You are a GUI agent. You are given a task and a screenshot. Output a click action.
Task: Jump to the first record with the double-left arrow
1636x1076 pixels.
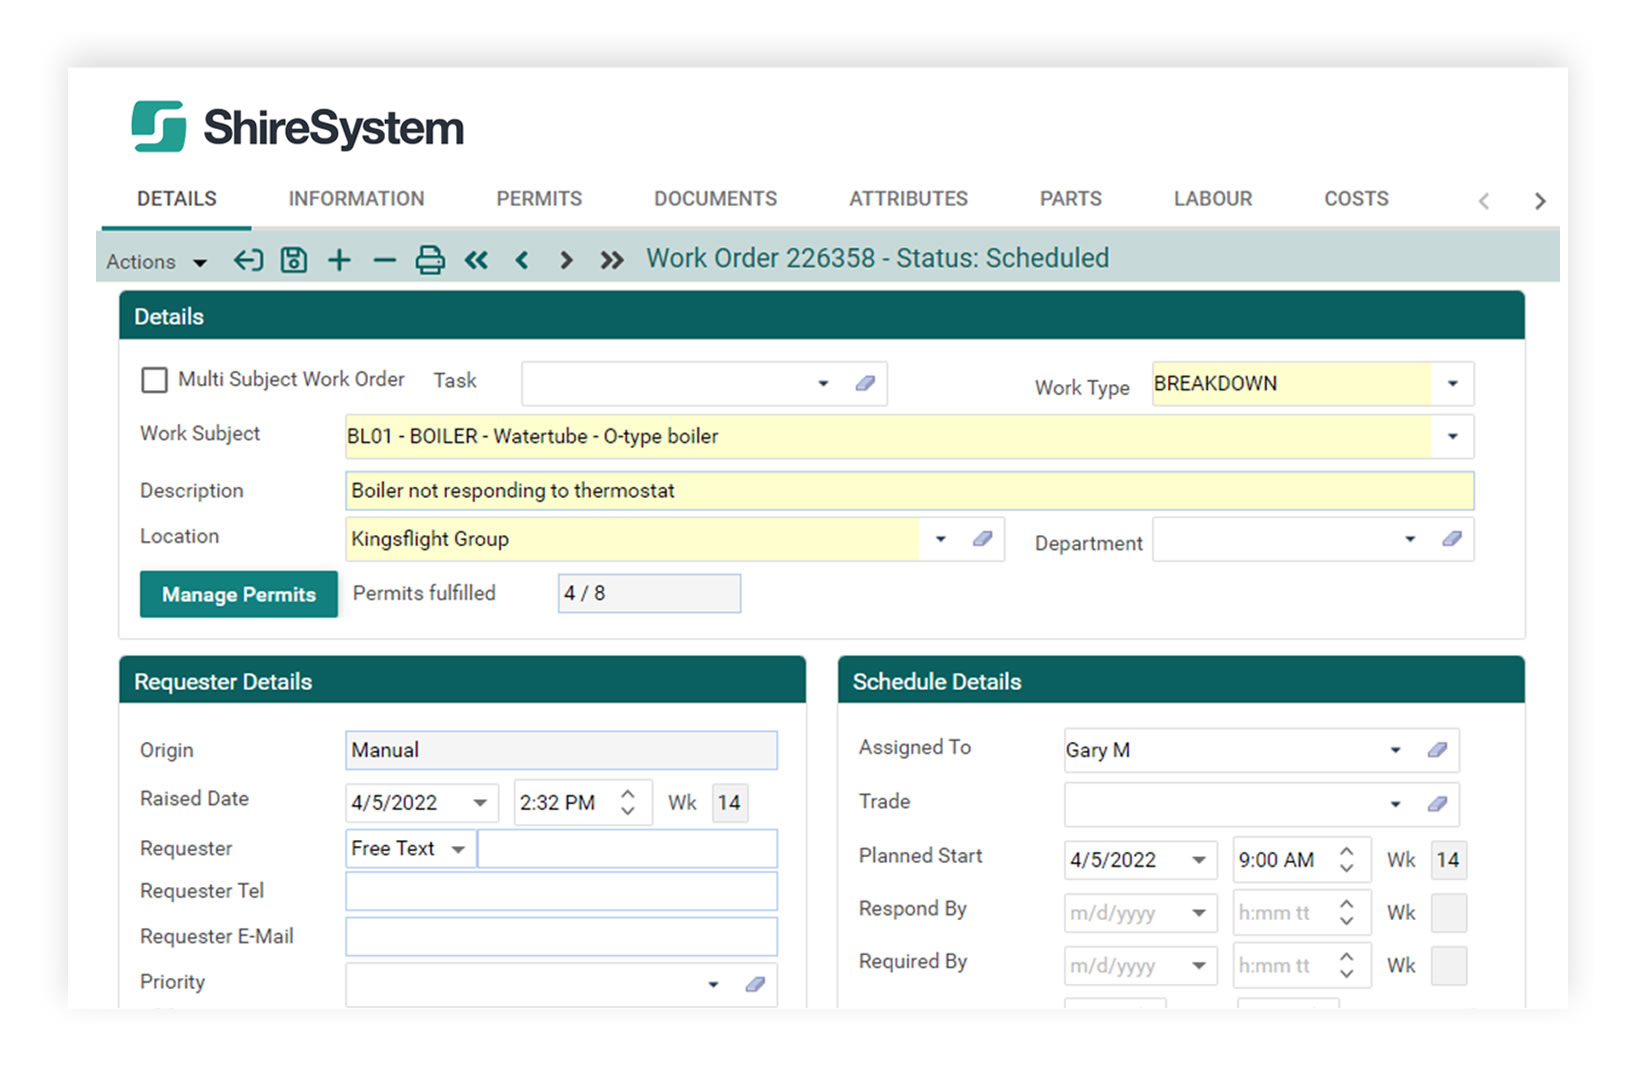click(476, 261)
